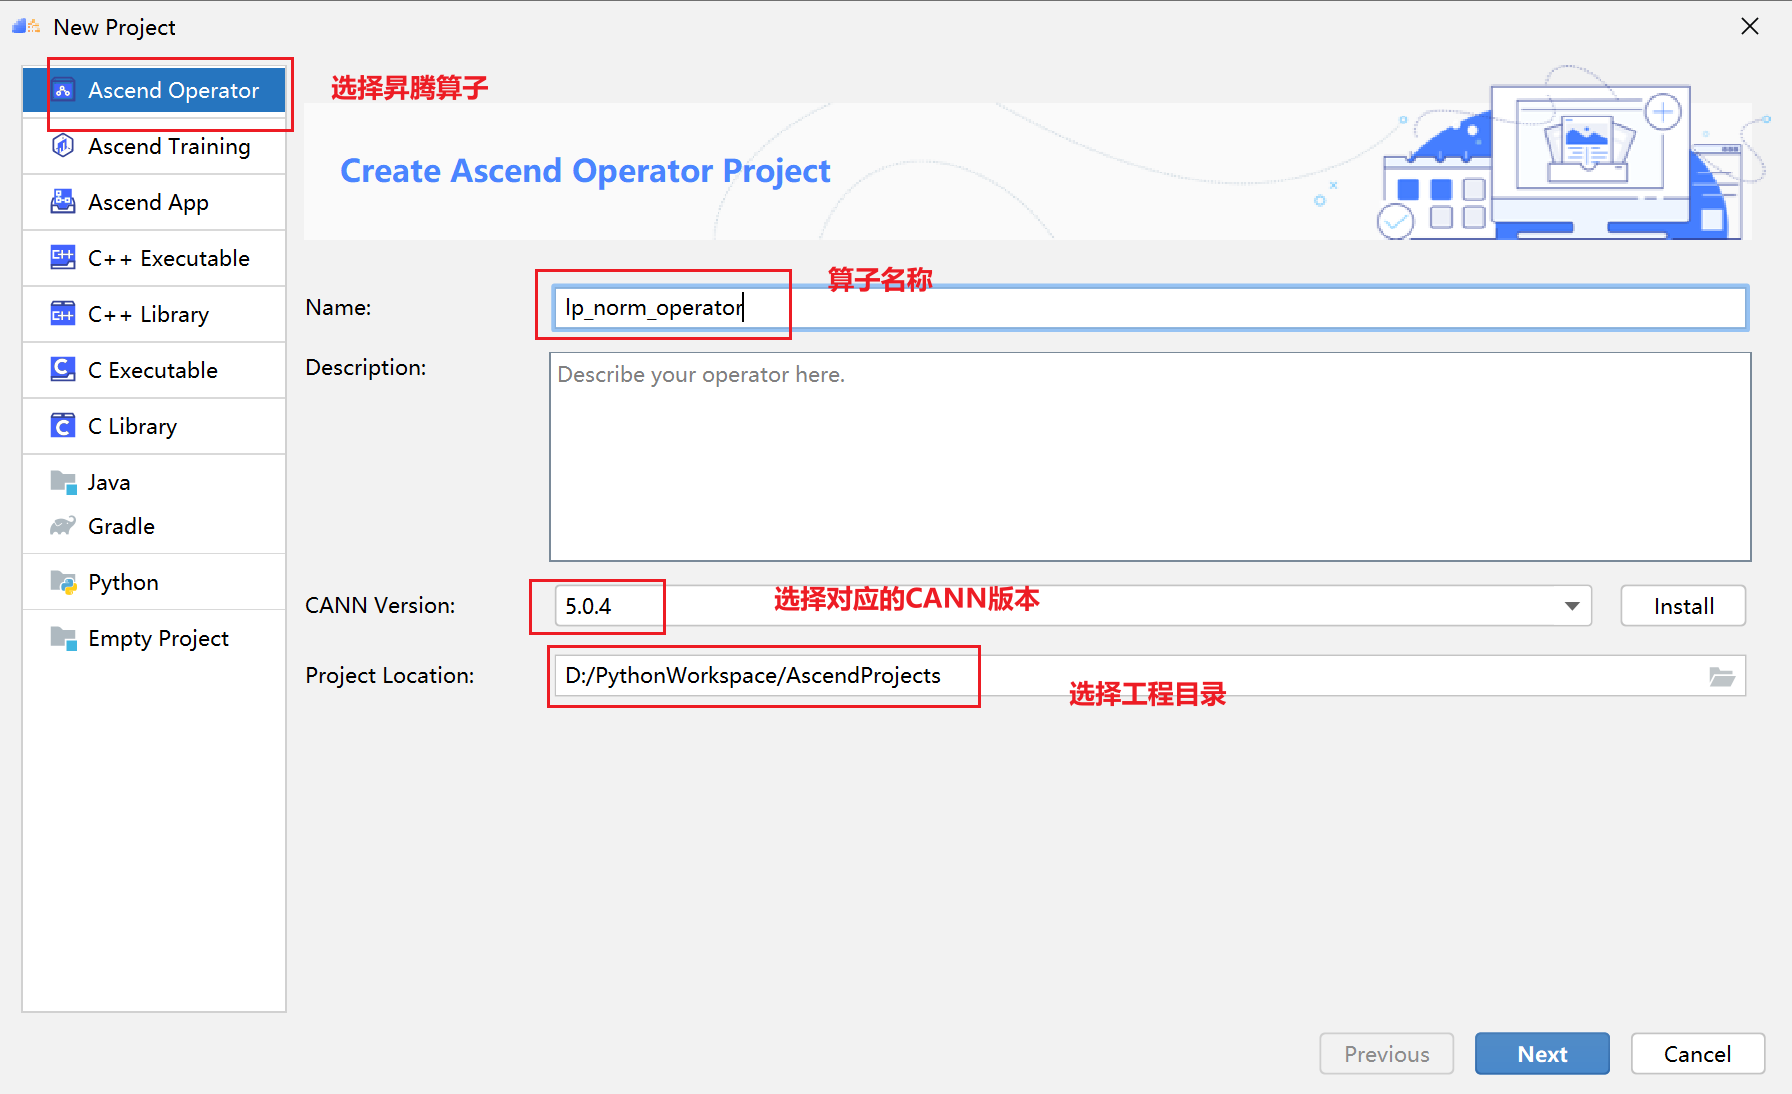Viewport: 1792px width, 1094px height.
Task: Click into the Description text area
Action: [1150, 457]
